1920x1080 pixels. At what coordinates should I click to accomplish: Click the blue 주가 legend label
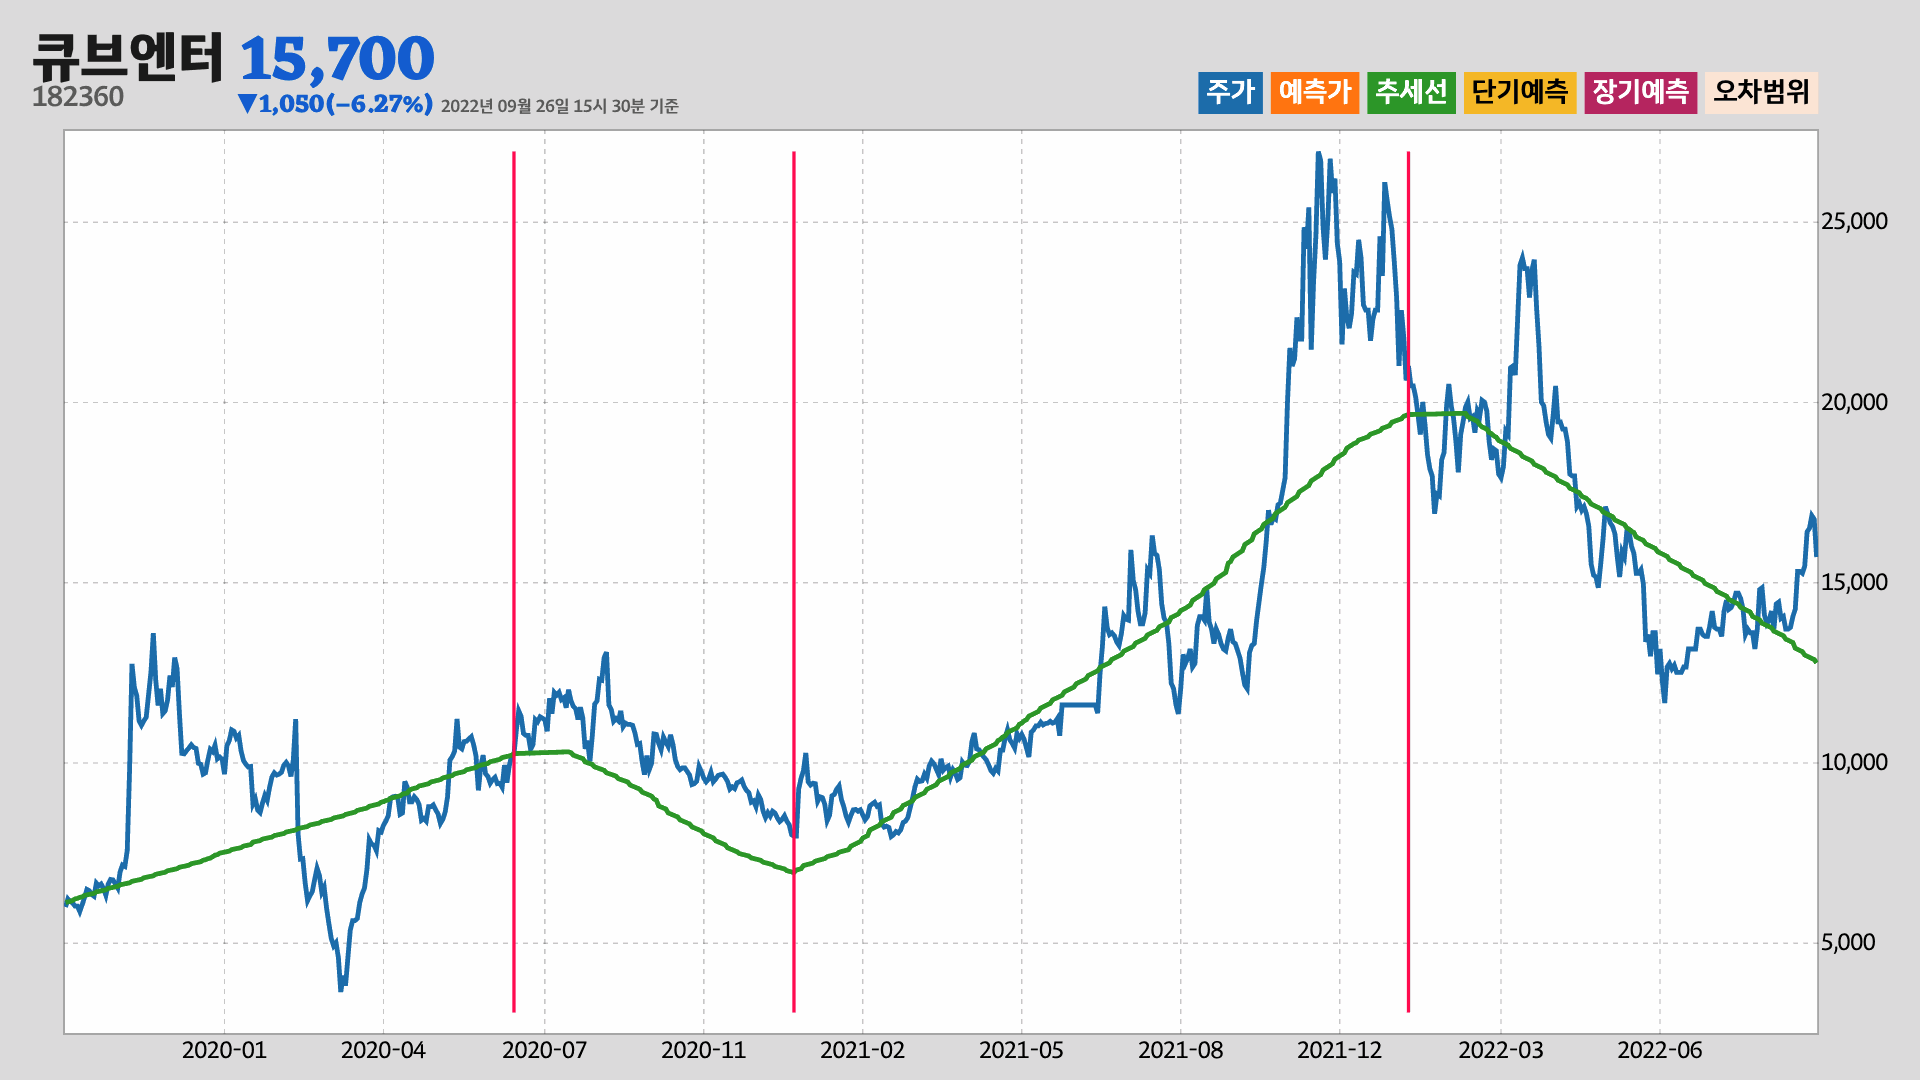point(1230,92)
